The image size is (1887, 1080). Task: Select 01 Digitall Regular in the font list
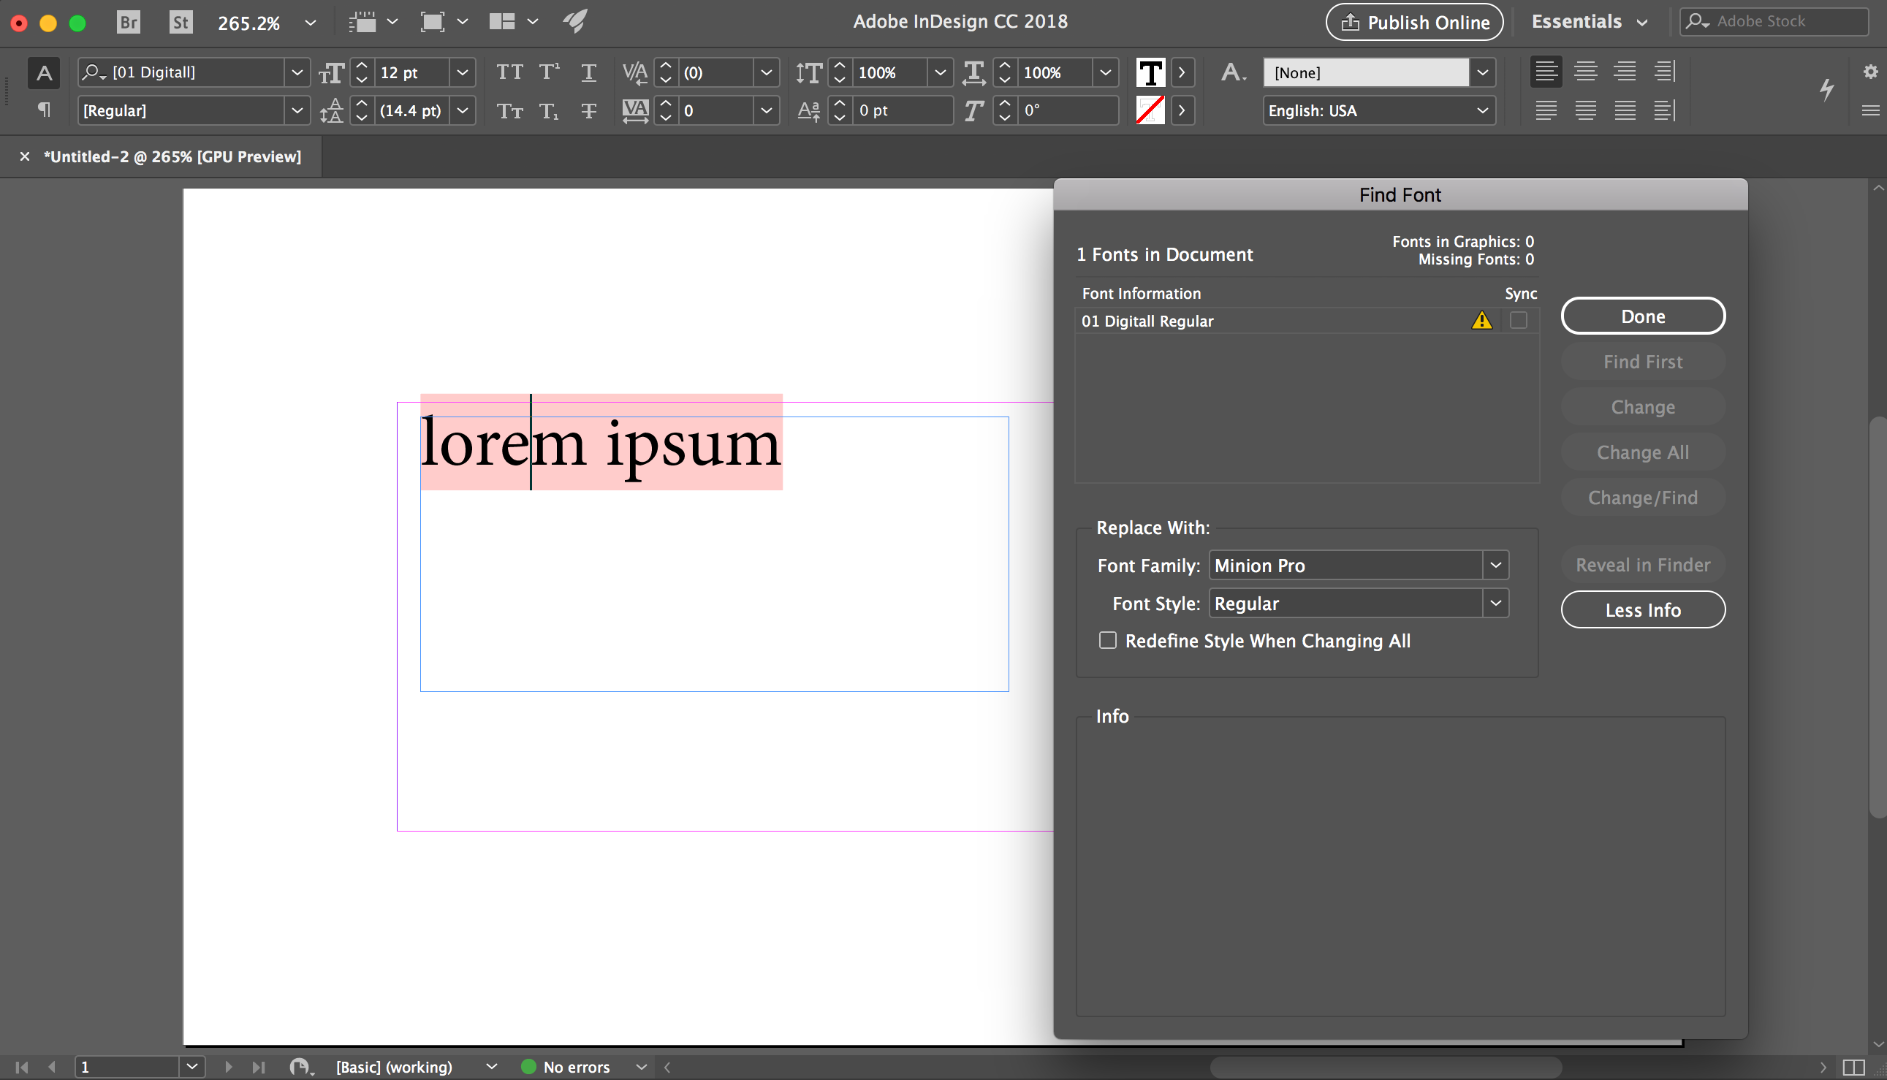point(1147,321)
